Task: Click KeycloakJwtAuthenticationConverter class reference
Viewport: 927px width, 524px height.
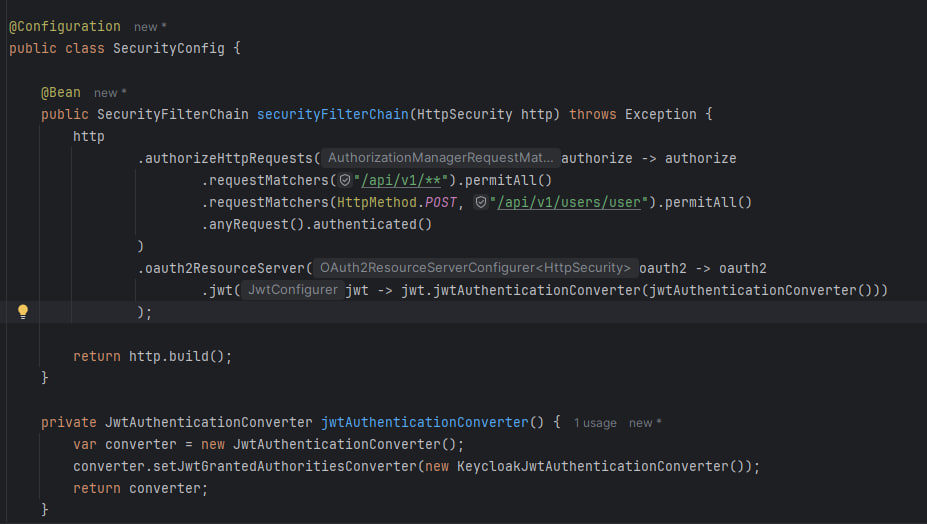Action: [592, 466]
